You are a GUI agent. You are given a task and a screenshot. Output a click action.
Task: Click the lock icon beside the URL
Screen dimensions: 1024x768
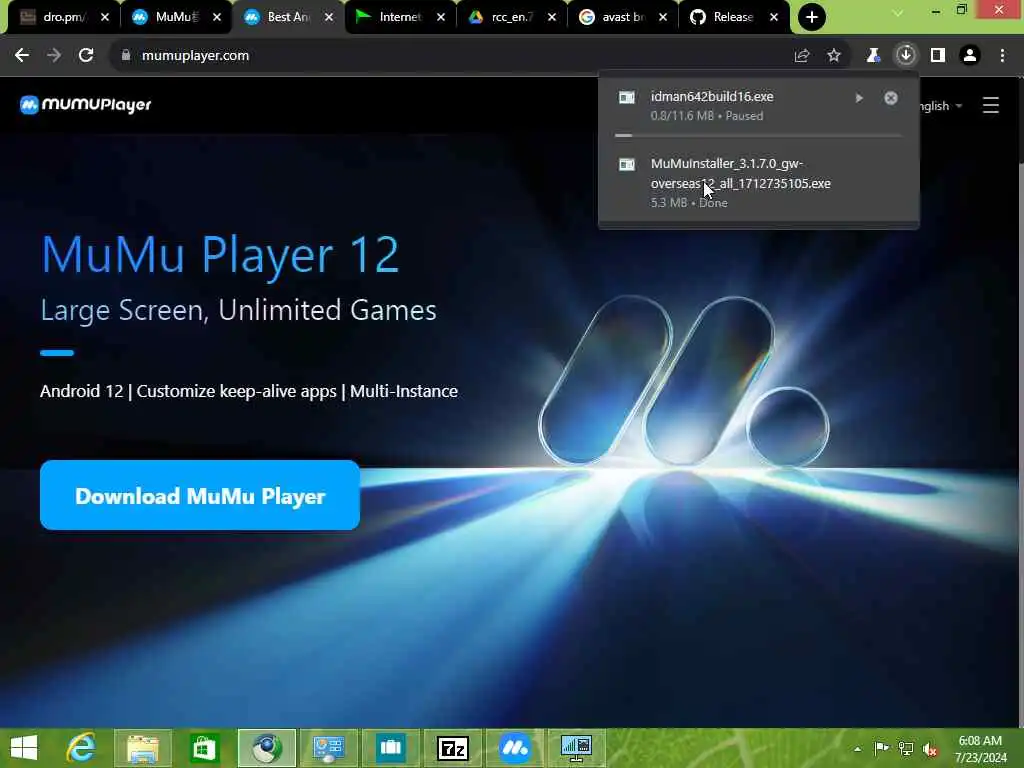tap(125, 56)
